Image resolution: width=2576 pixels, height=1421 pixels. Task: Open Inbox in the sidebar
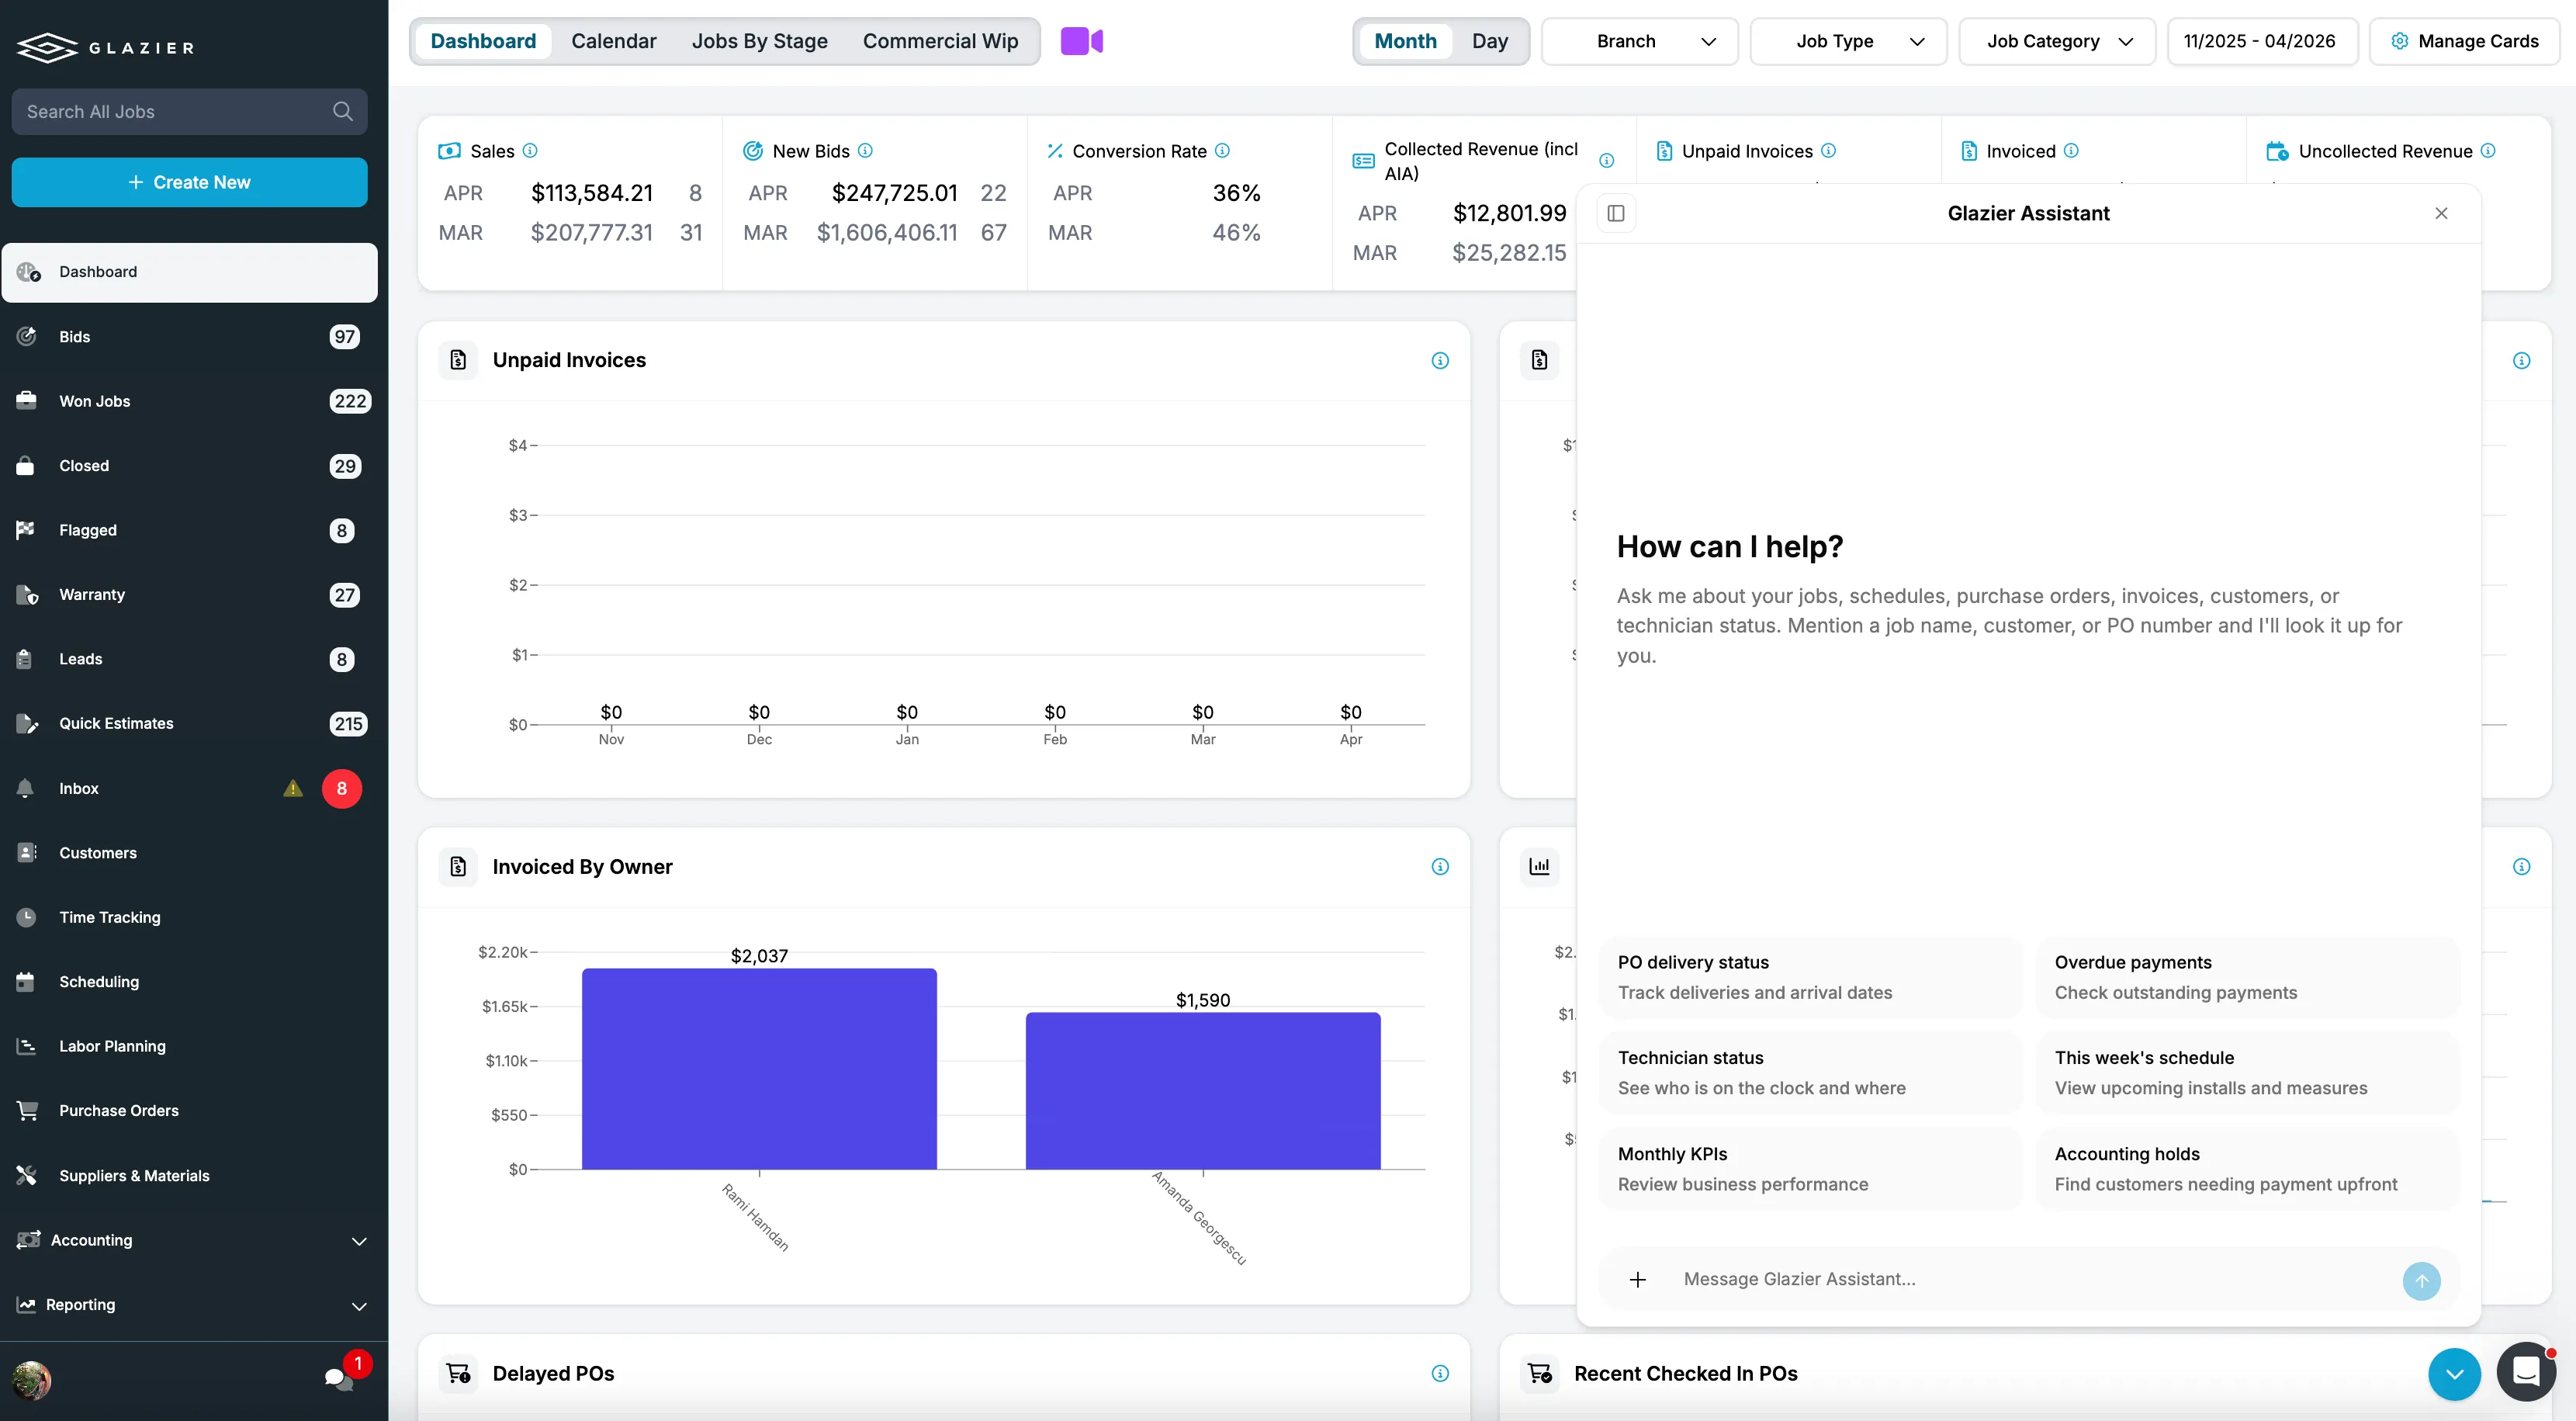pos(190,788)
